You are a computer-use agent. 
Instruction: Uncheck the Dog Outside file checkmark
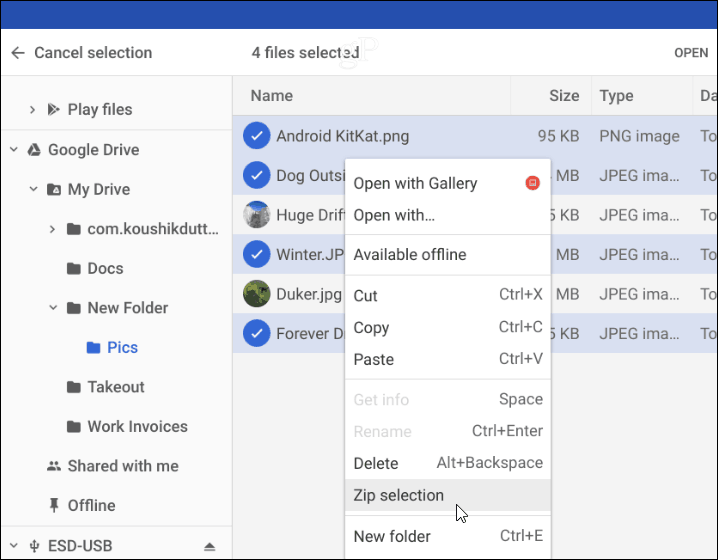[x=256, y=175]
